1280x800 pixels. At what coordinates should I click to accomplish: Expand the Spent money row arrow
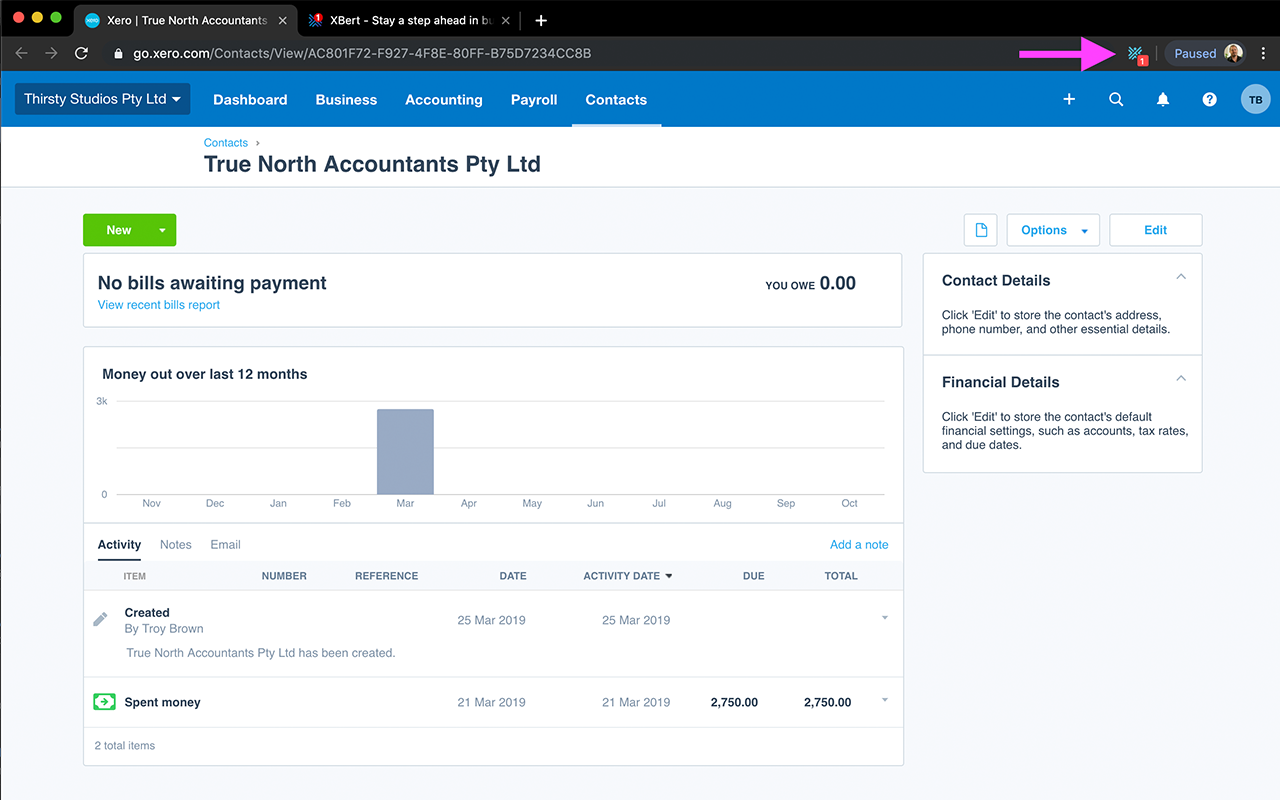point(885,700)
